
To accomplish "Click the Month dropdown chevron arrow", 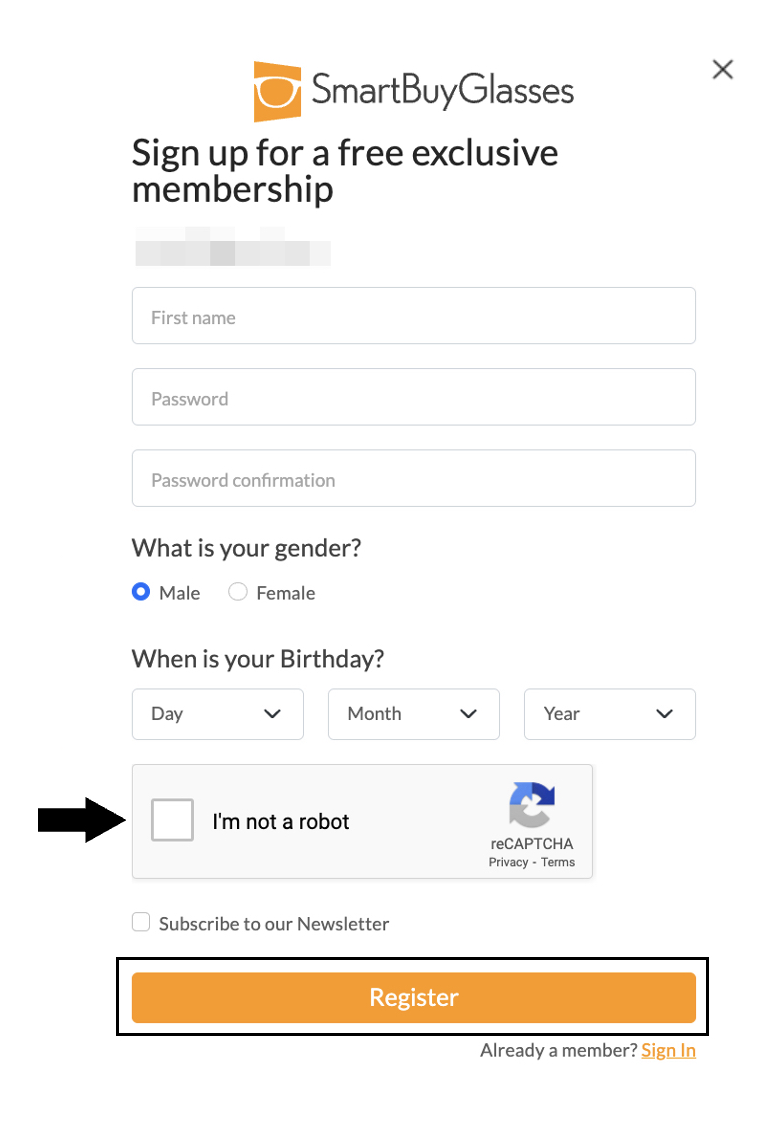I will pos(468,714).
